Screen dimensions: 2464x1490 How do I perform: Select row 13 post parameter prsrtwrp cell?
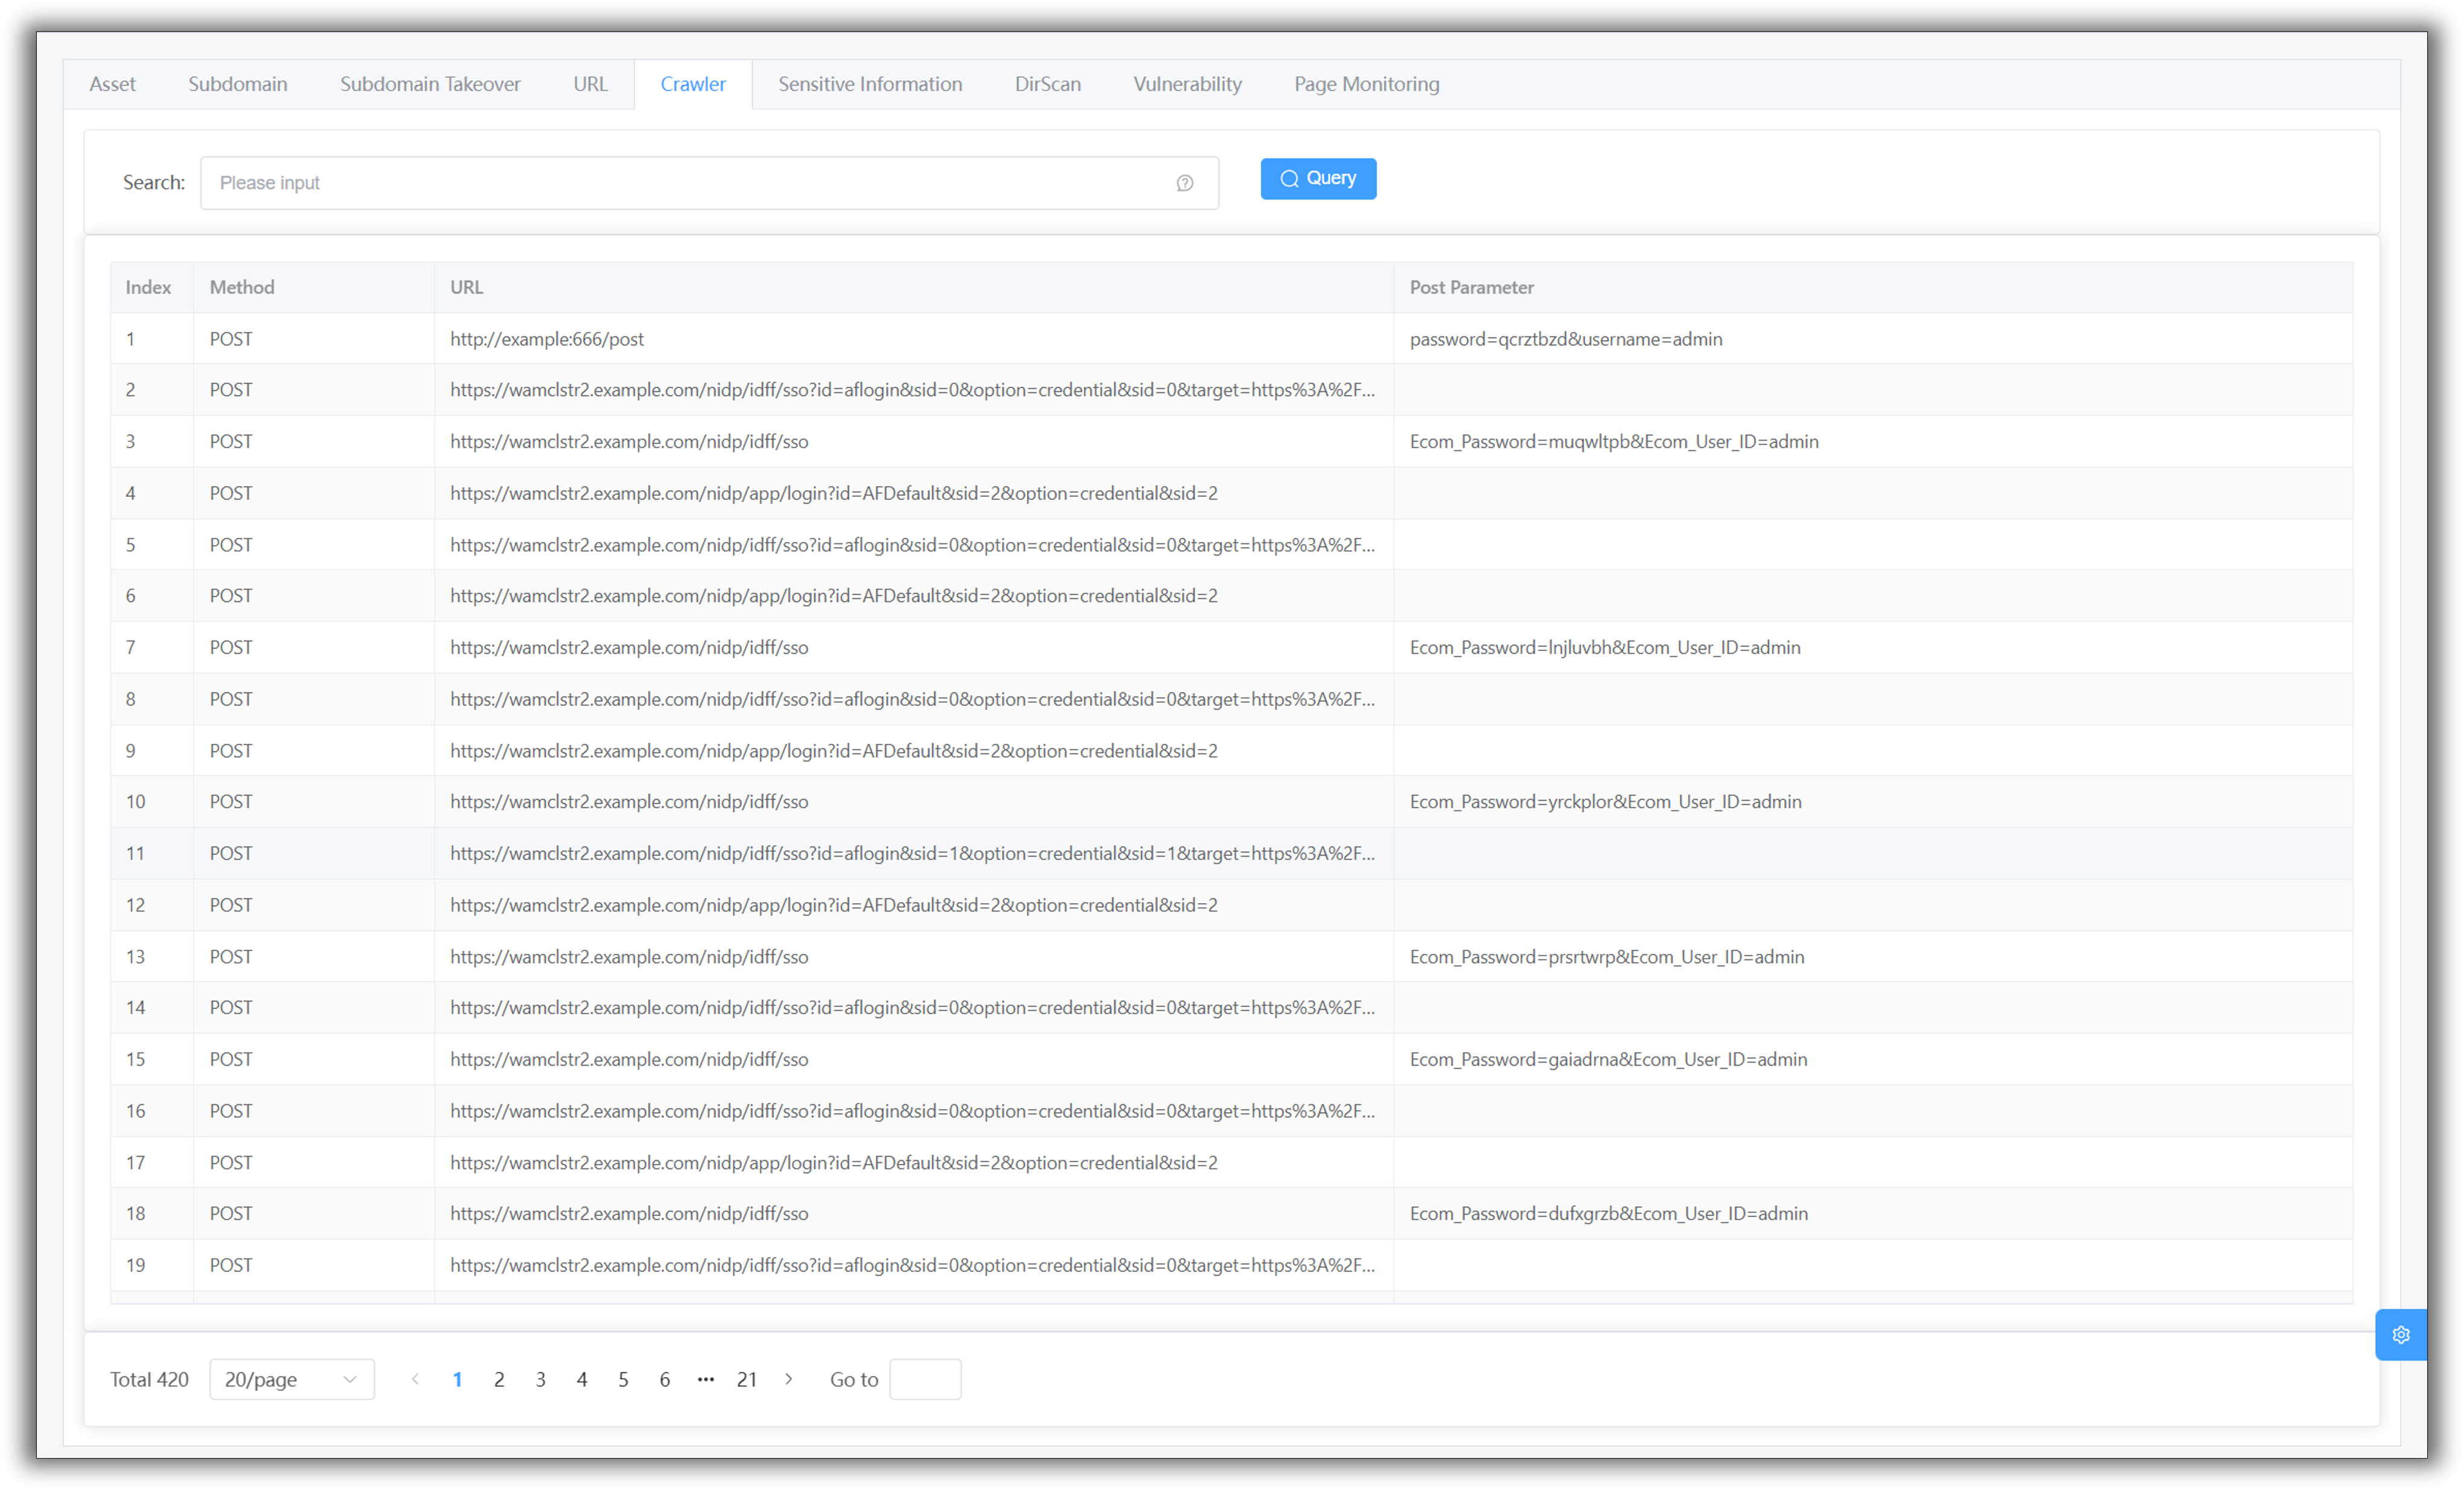pos(1606,956)
